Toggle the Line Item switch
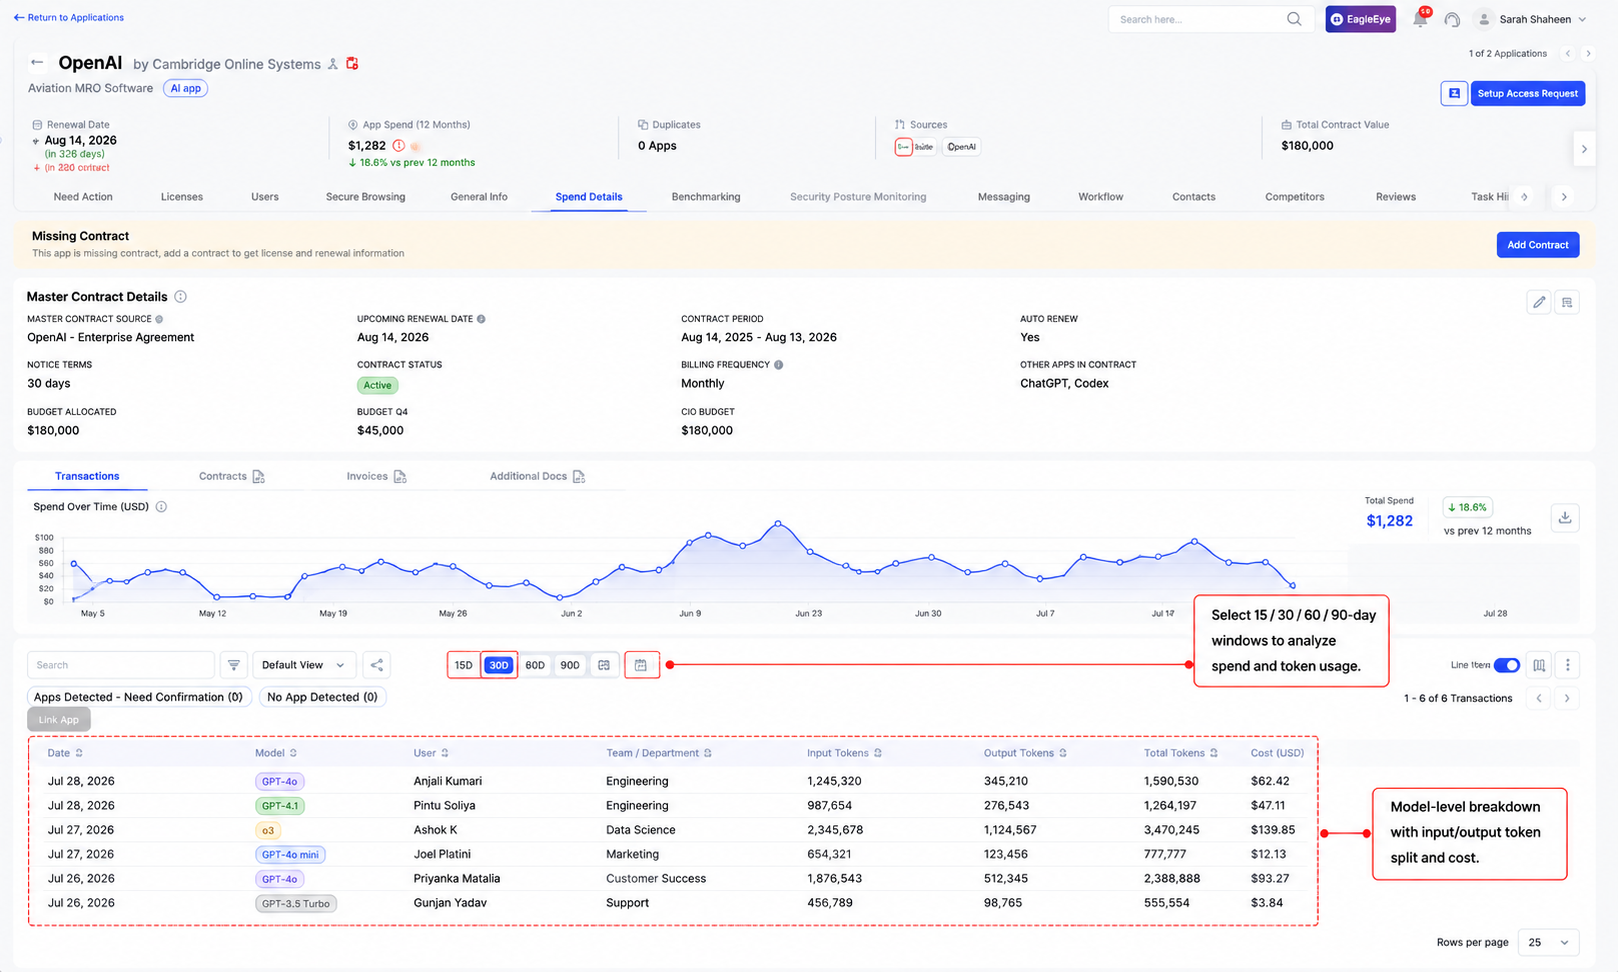The image size is (1618, 972). coord(1507,665)
